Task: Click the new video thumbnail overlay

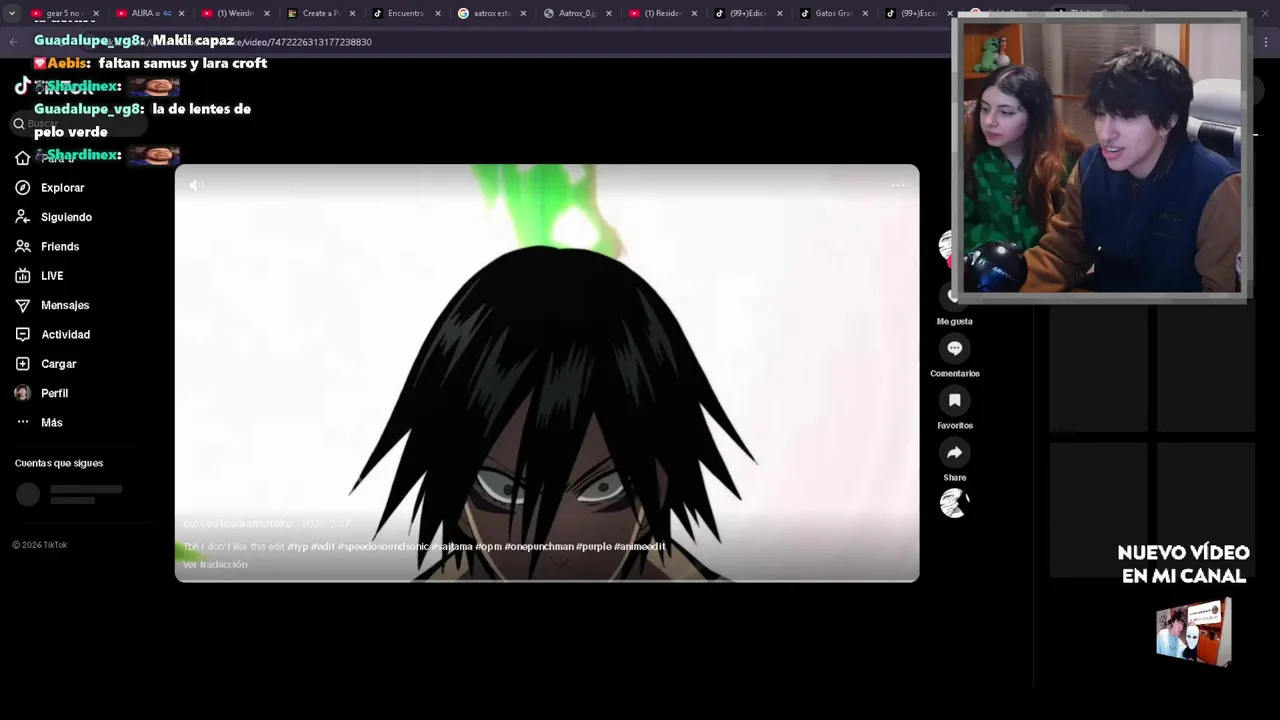Action: [1193, 631]
